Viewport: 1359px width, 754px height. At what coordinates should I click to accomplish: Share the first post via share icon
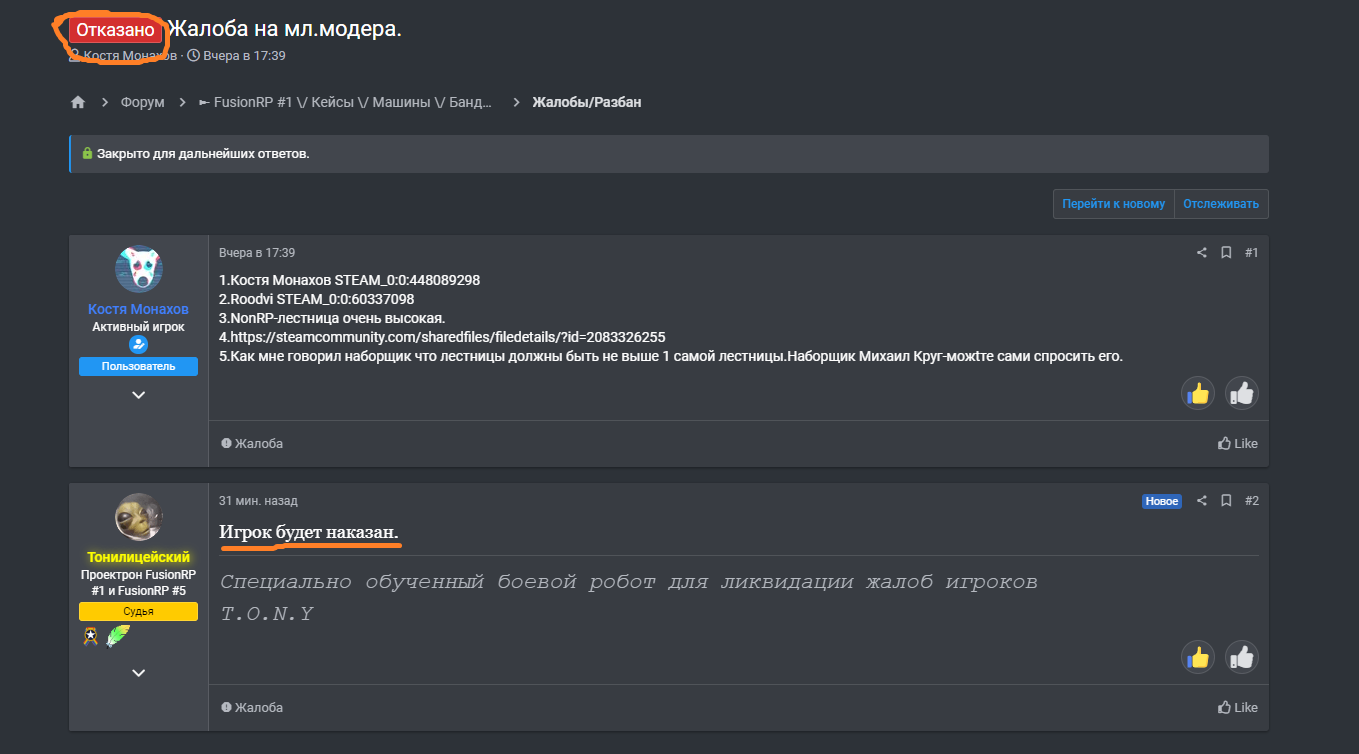pos(1201,253)
